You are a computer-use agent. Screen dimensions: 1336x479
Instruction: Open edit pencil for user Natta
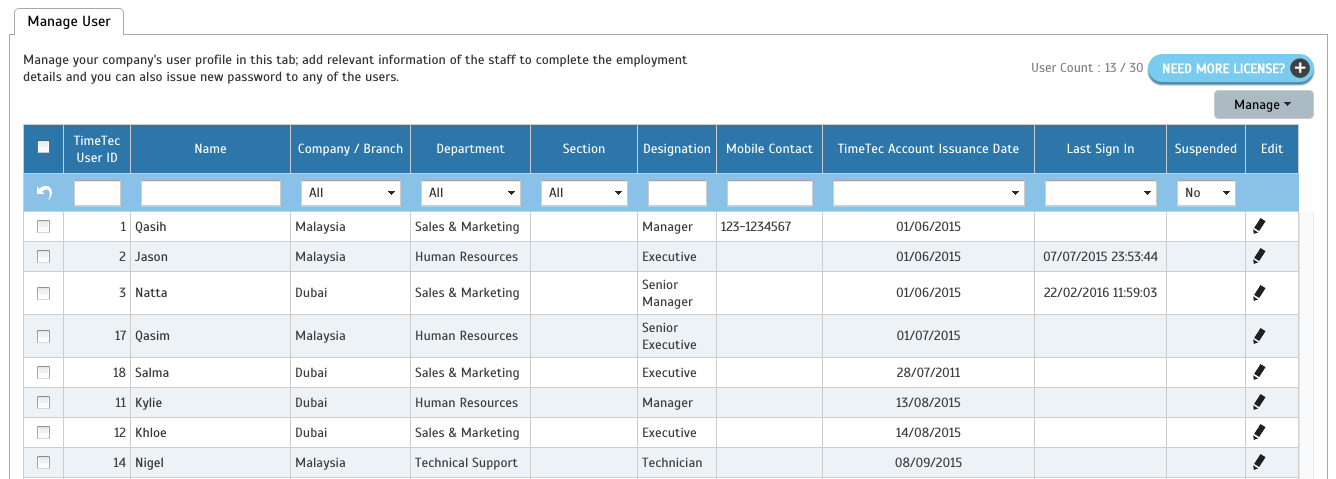click(x=1259, y=293)
